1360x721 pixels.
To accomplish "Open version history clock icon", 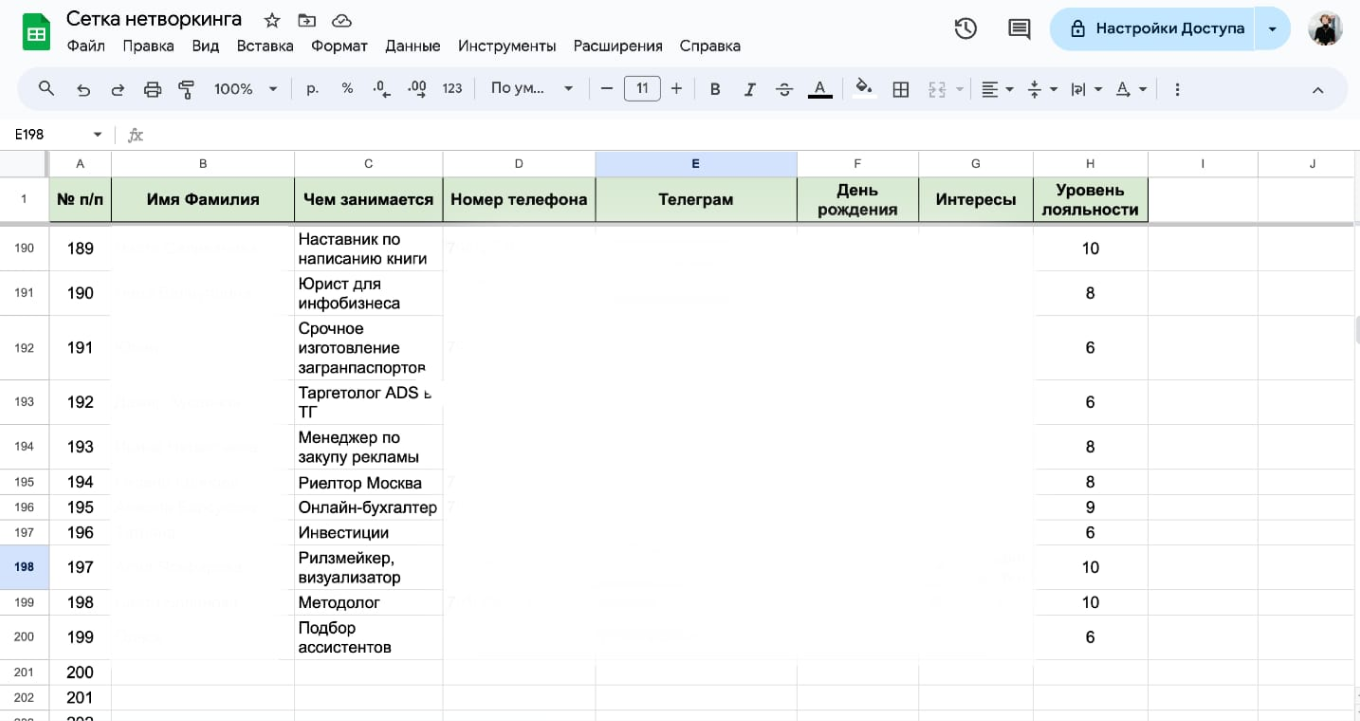I will (965, 29).
